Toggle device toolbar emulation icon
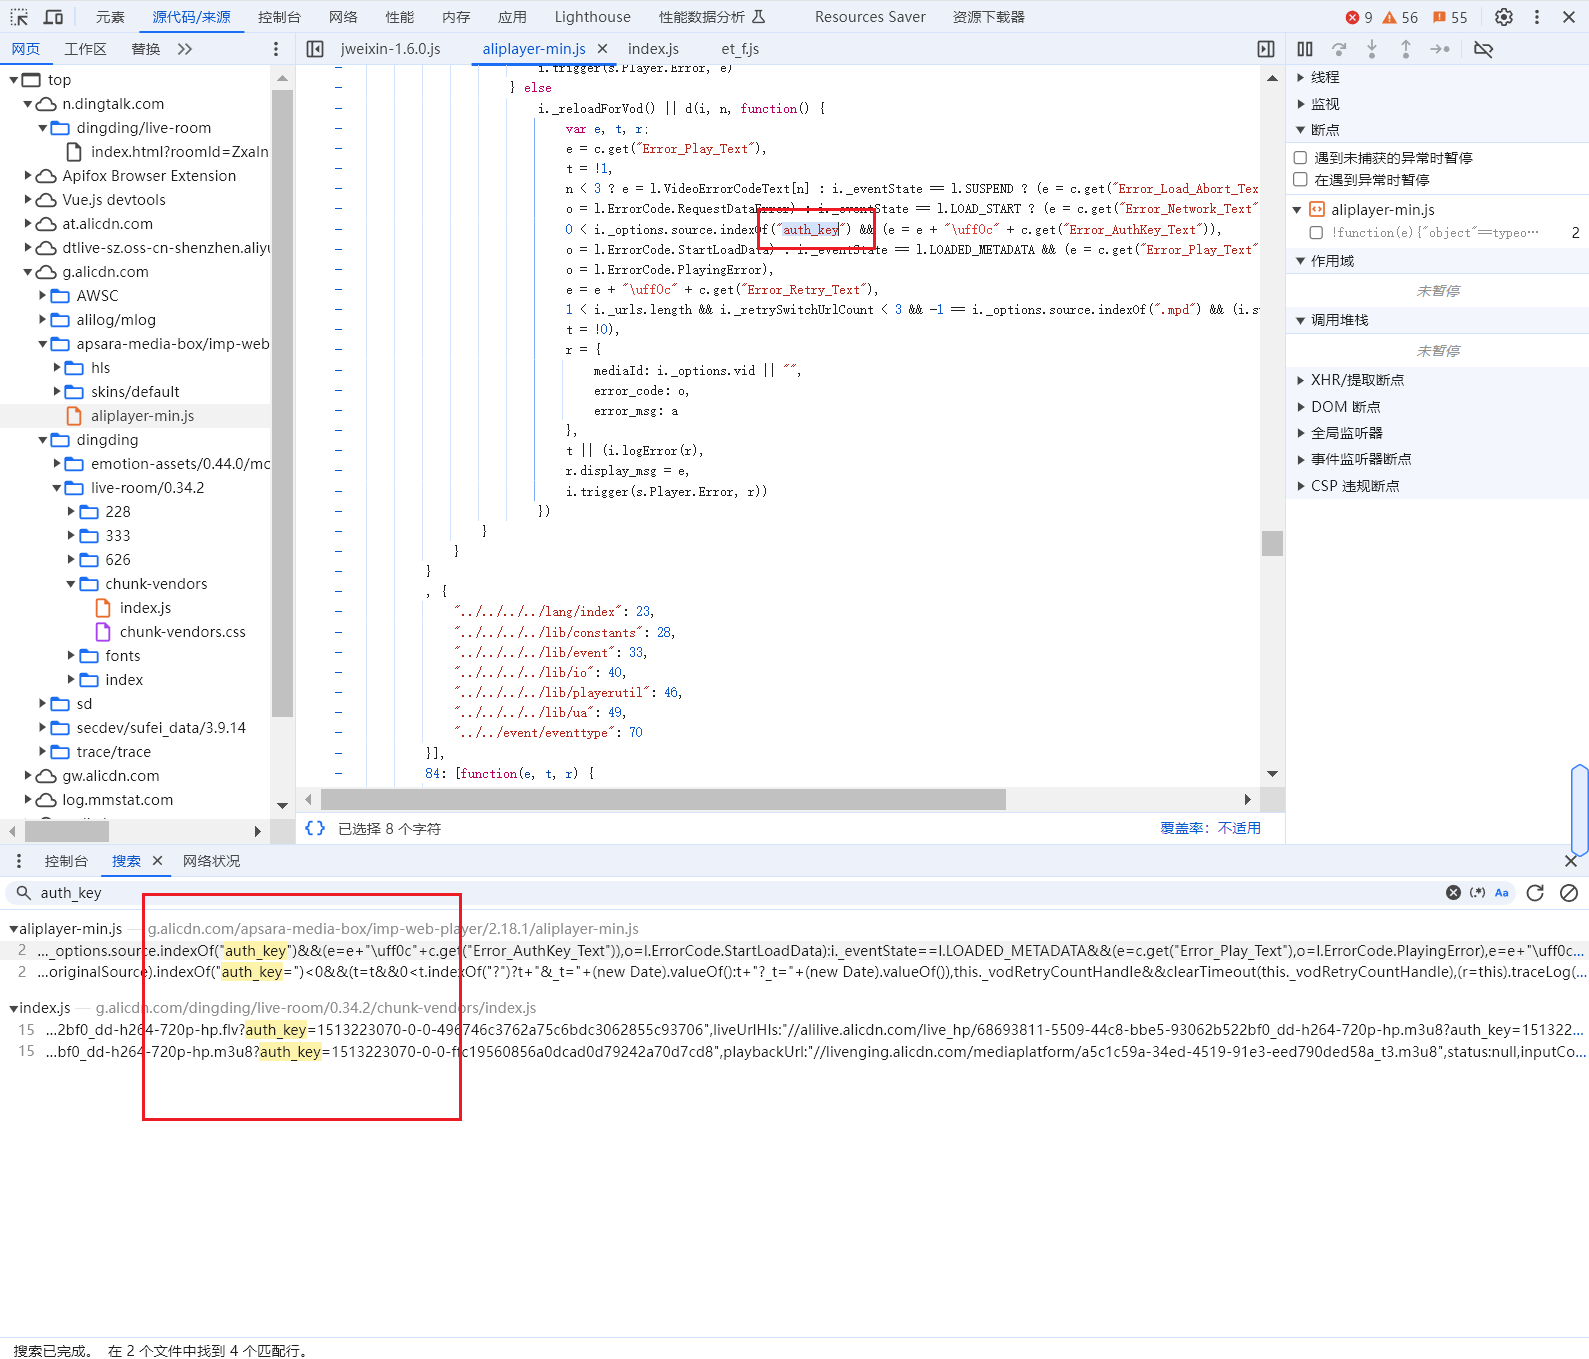 point(54,17)
